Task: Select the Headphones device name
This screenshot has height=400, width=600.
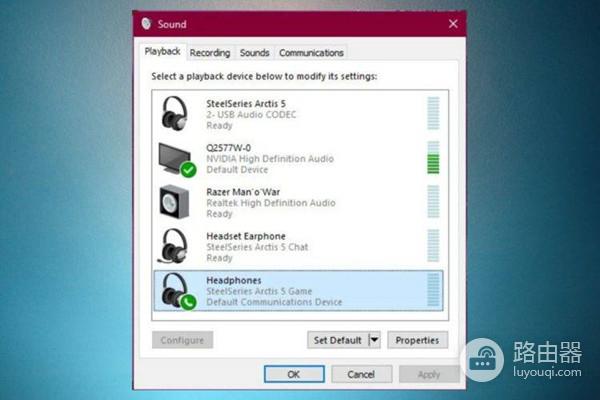Action: point(234,280)
